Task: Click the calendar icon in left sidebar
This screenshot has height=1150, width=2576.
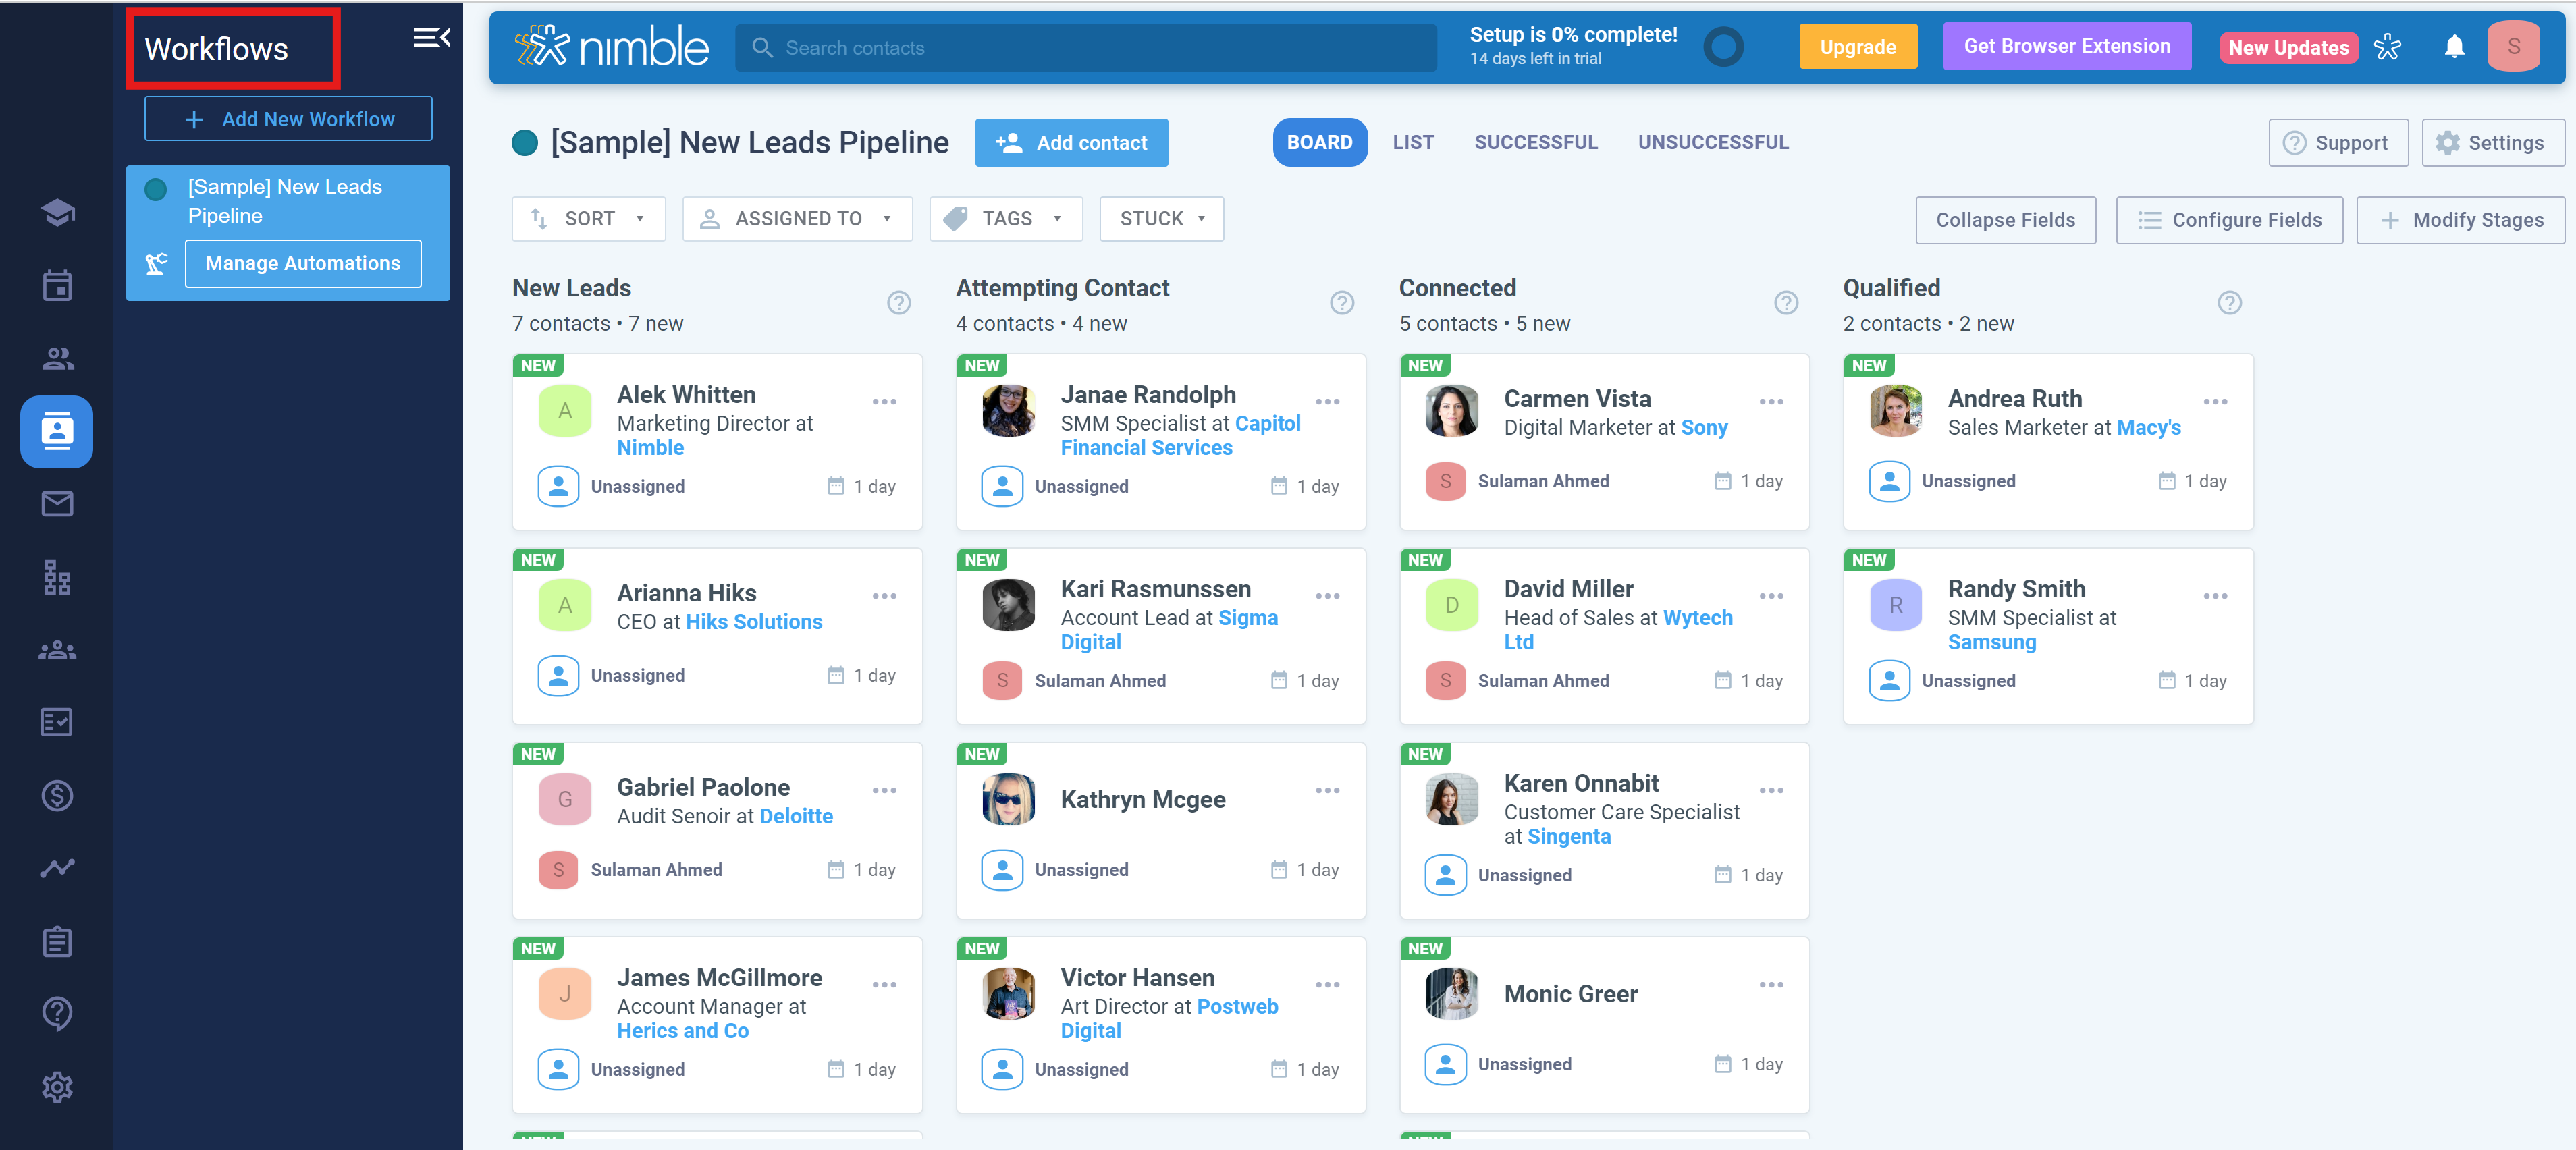Action: (57, 286)
